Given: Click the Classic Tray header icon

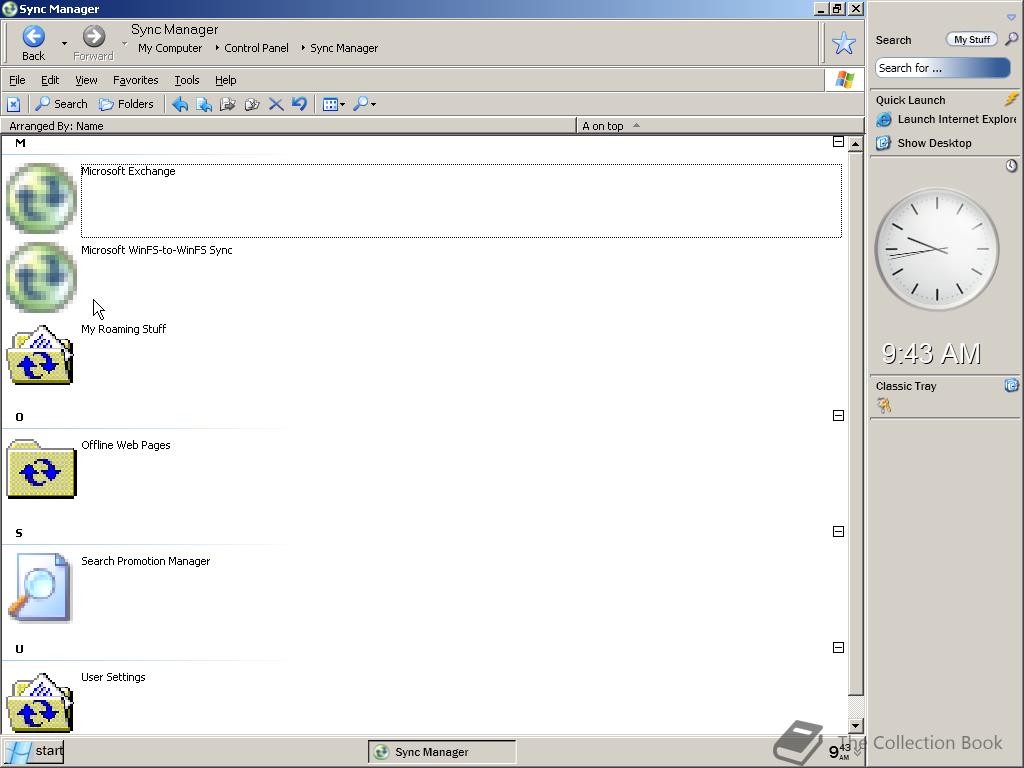Looking at the screenshot, I should (x=1012, y=385).
